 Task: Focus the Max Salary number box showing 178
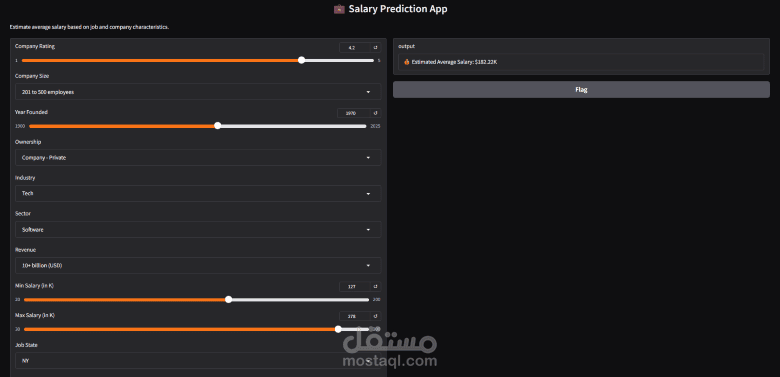click(355, 316)
